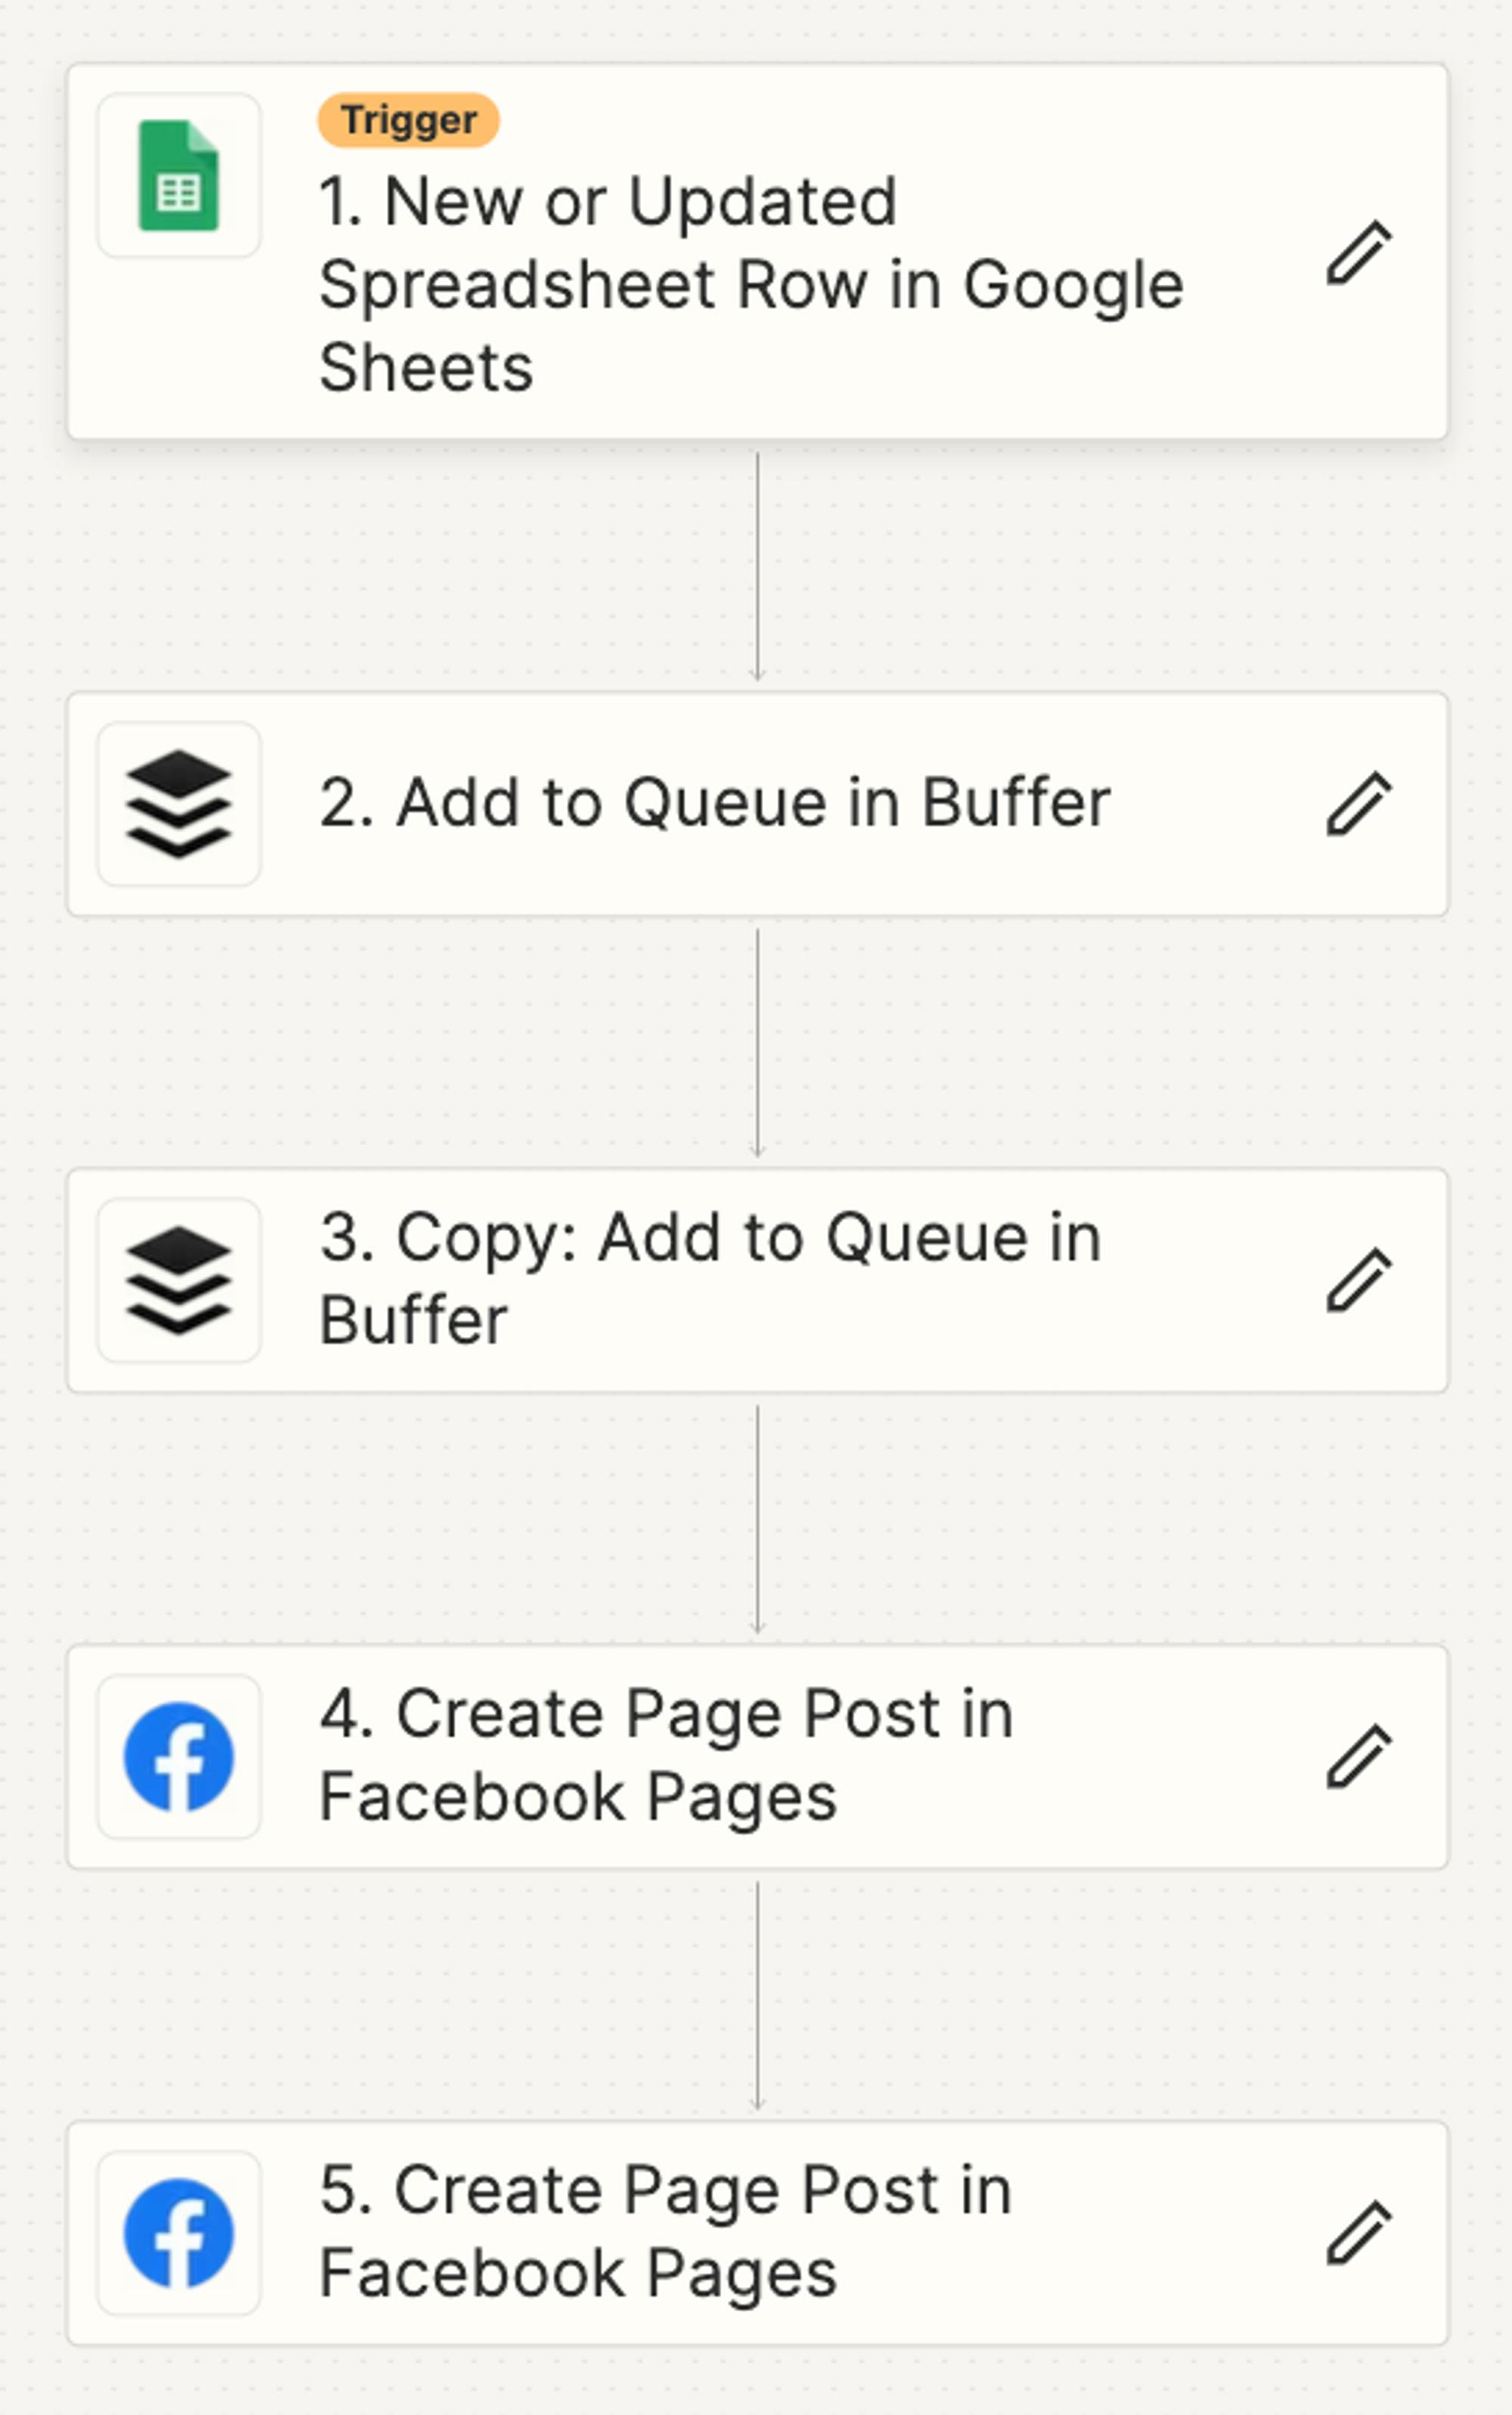
Task: Click the edit pencil on step 5
Action: [1359, 2232]
